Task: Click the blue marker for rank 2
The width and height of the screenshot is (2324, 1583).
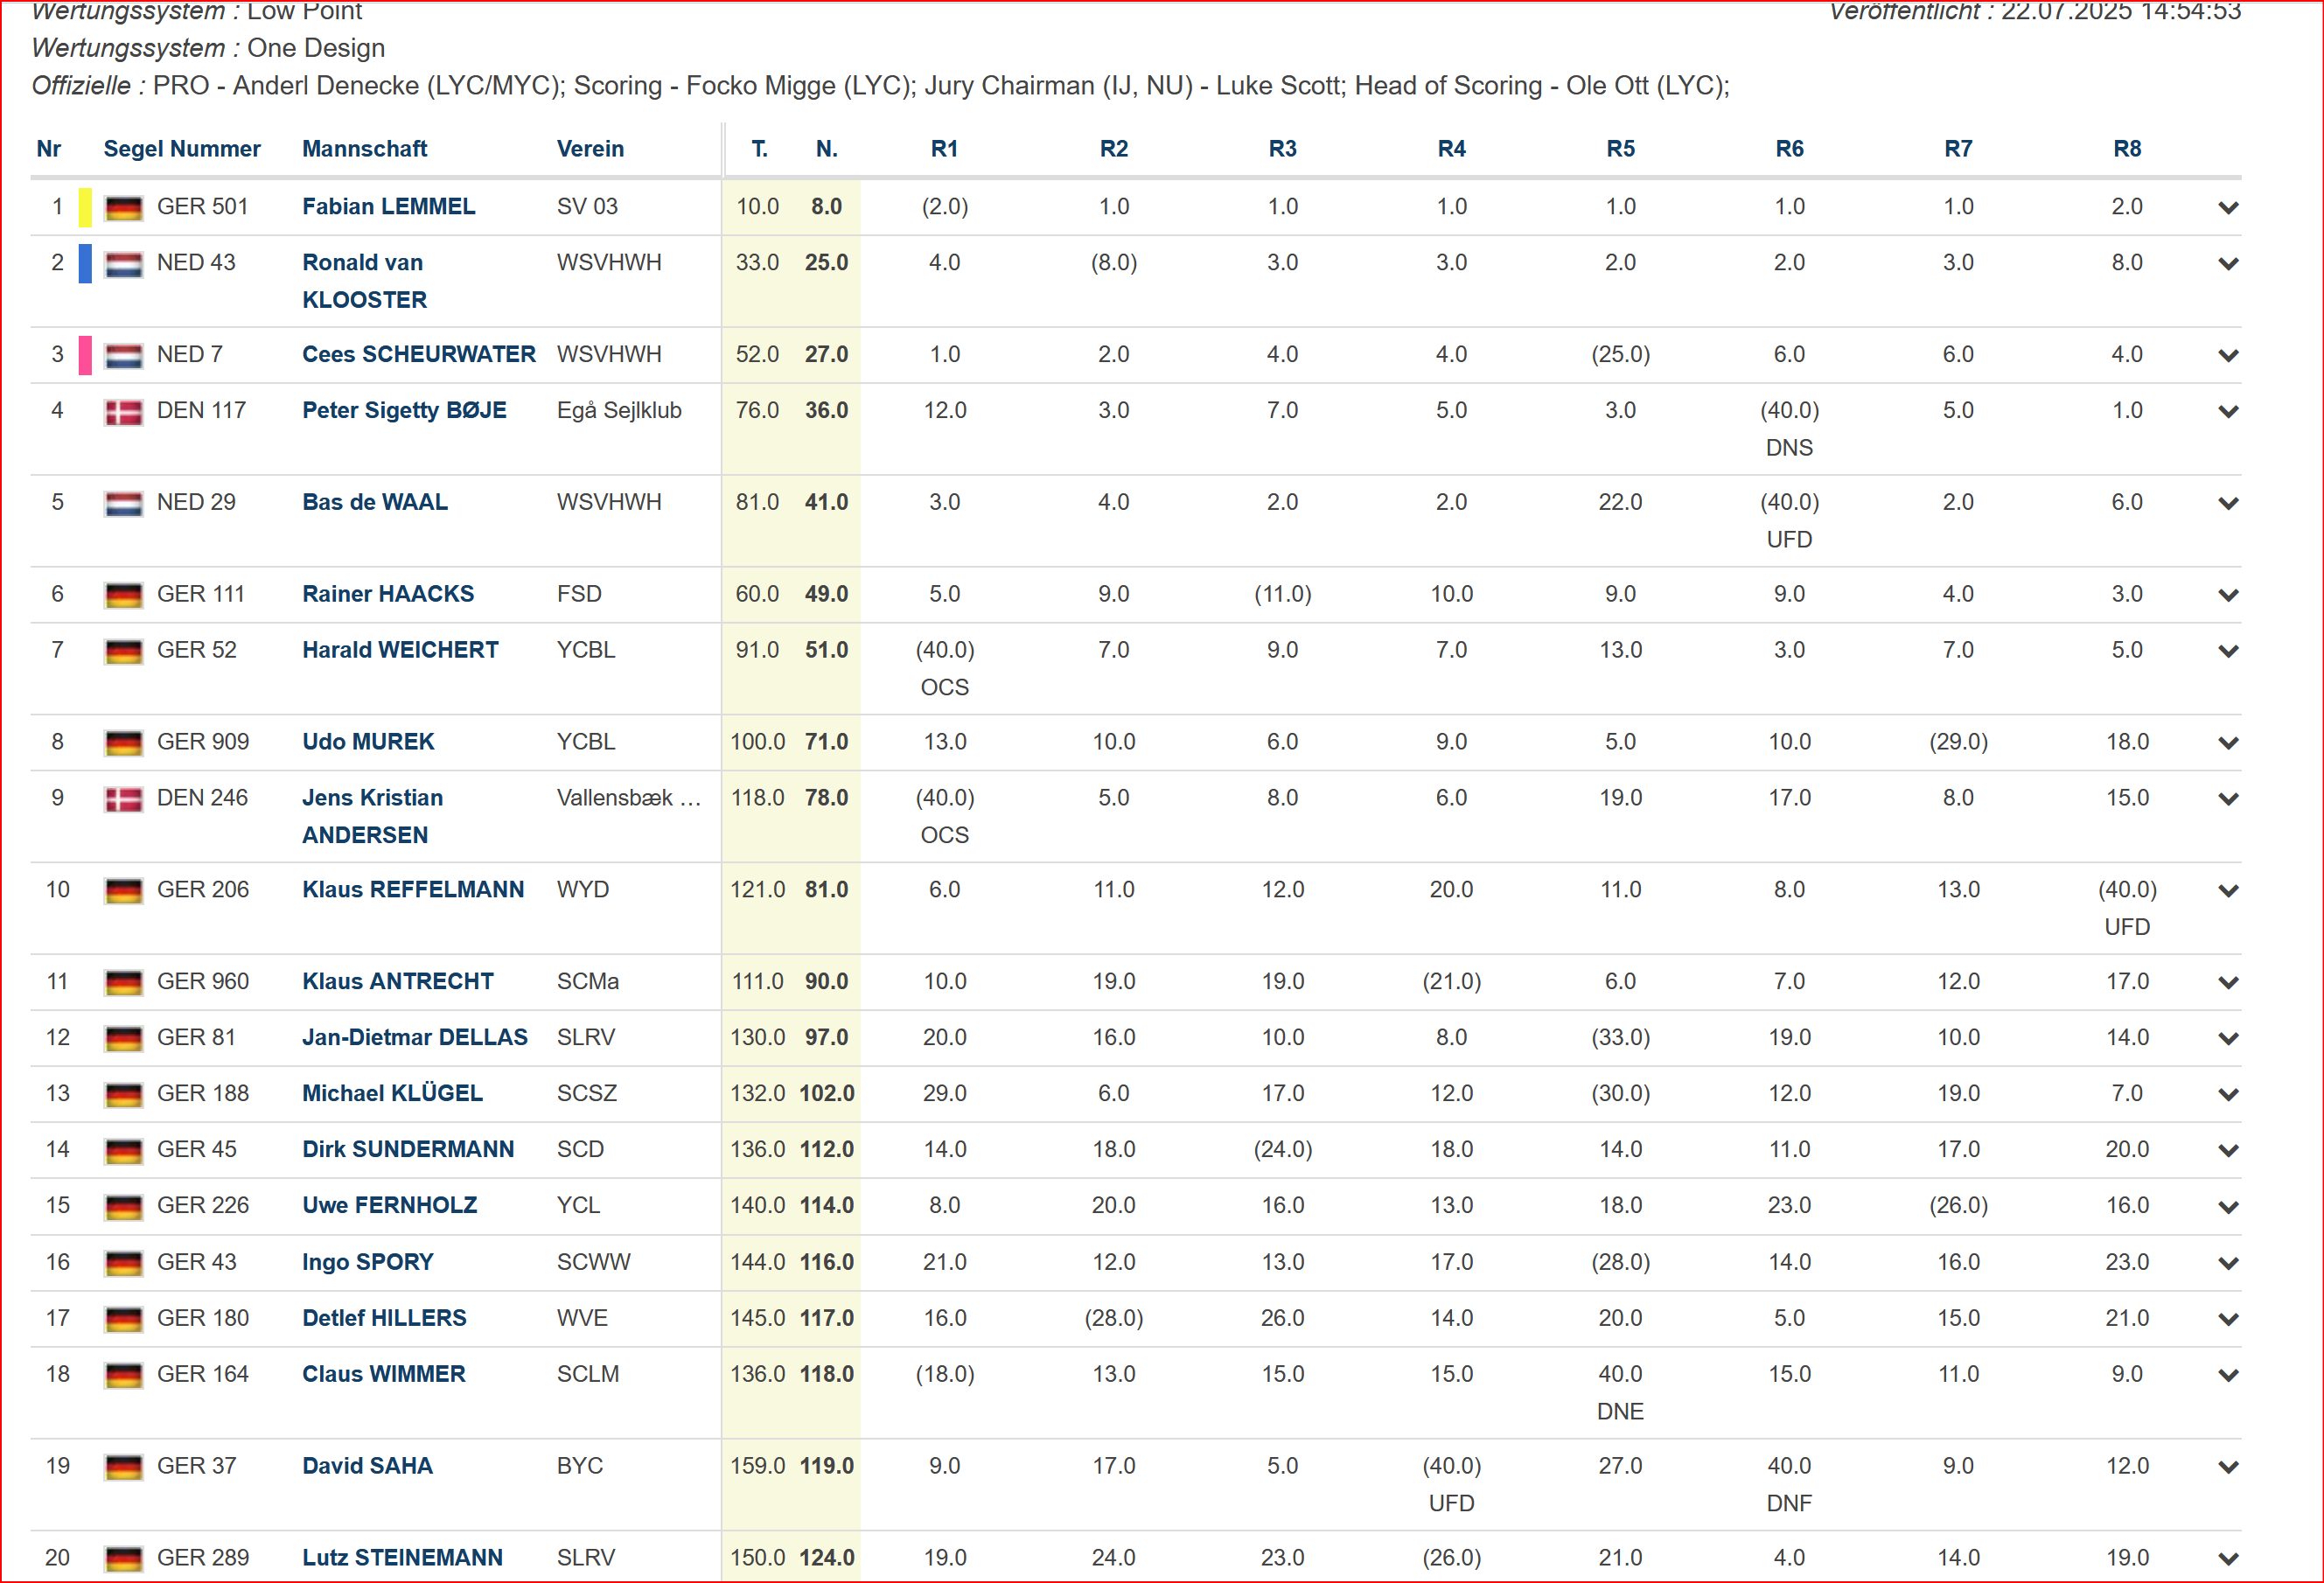Action: pos(85,263)
